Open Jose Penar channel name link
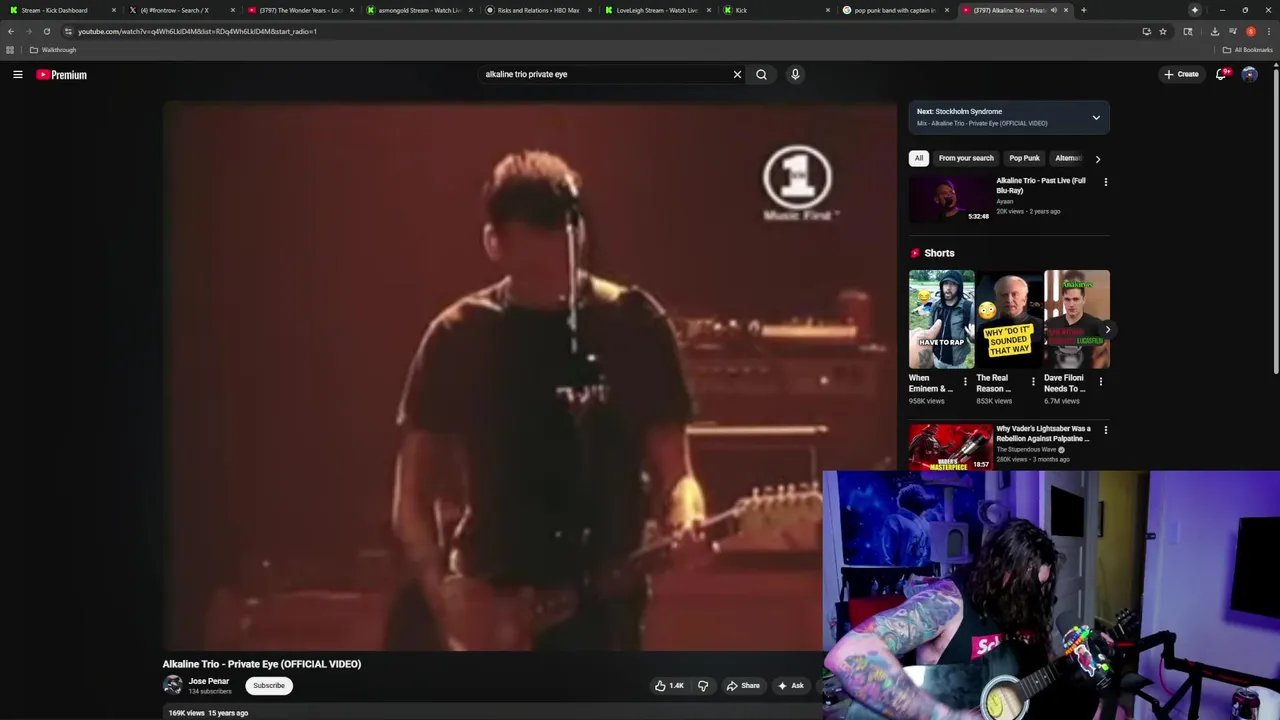 [209, 681]
